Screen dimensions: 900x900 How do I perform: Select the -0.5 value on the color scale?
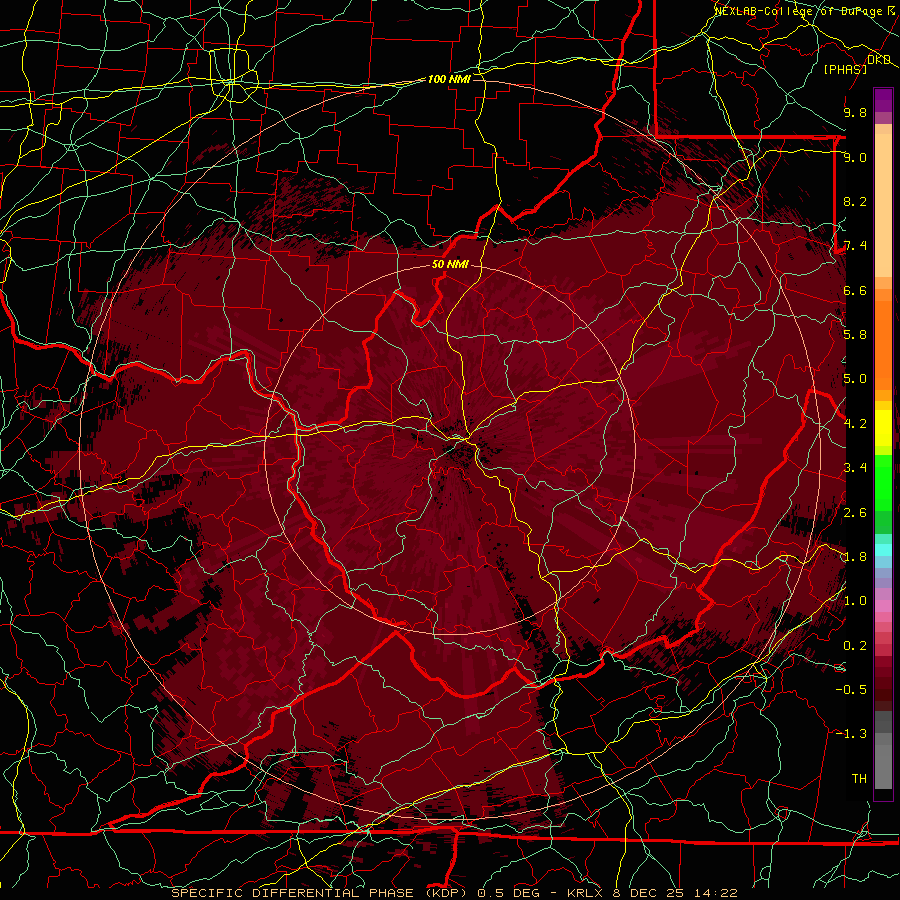click(x=851, y=690)
